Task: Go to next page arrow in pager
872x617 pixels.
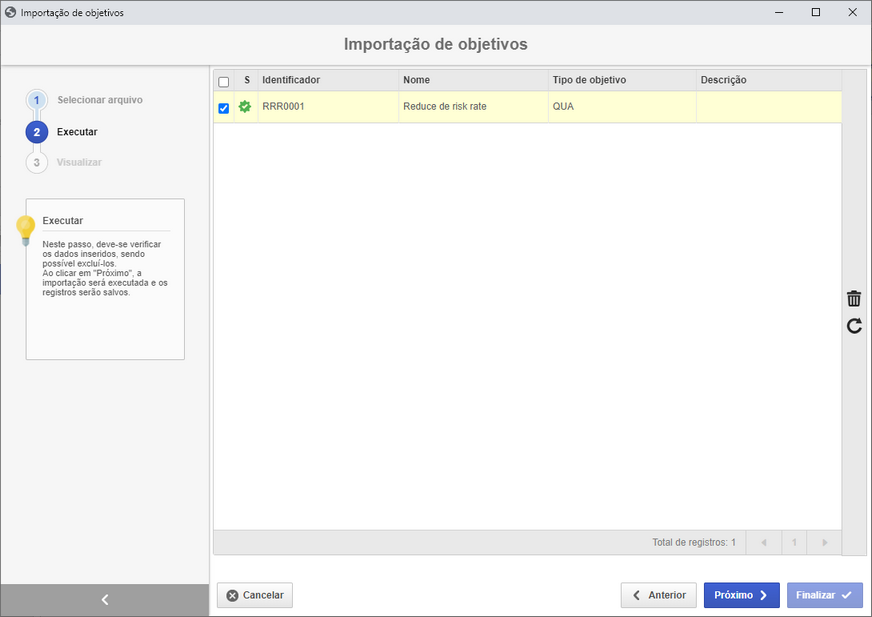Action: tap(825, 542)
